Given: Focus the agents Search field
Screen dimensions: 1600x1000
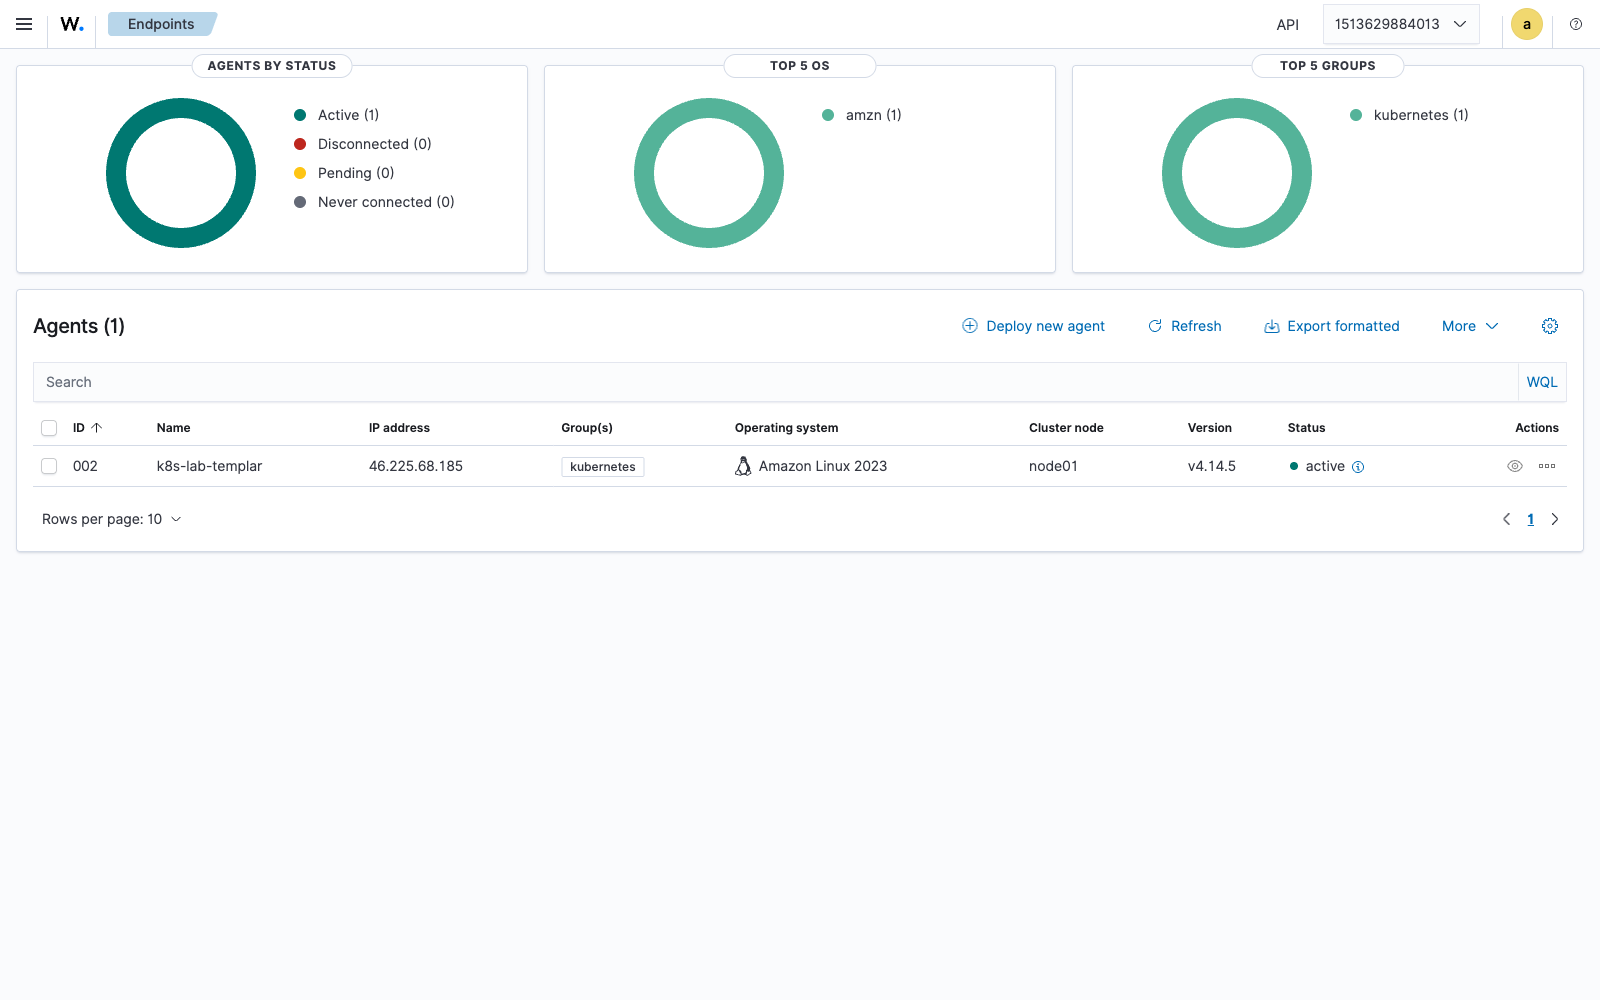Looking at the screenshot, I should (x=776, y=382).
